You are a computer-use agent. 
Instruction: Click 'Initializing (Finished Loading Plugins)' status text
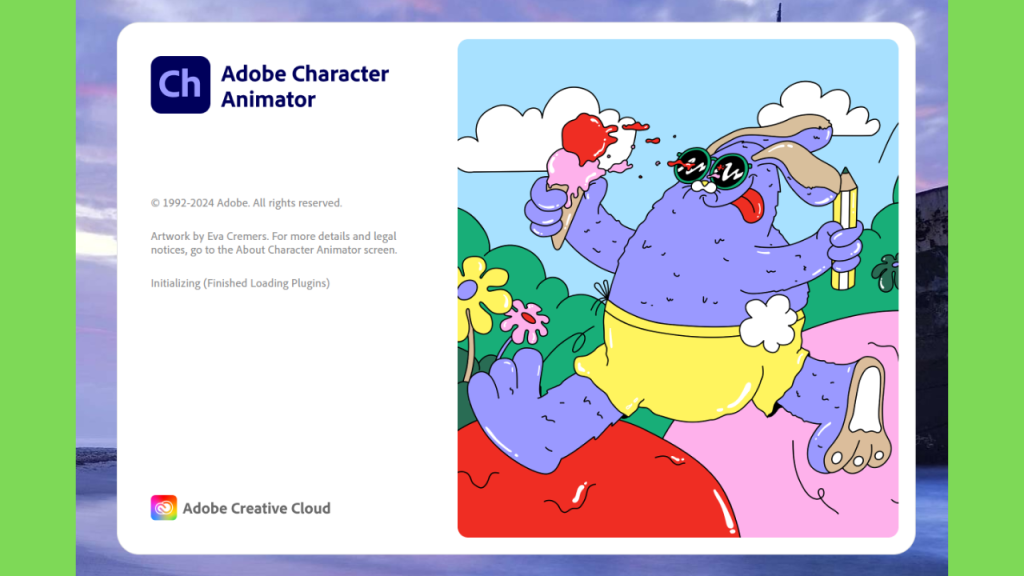click(240, 283)
